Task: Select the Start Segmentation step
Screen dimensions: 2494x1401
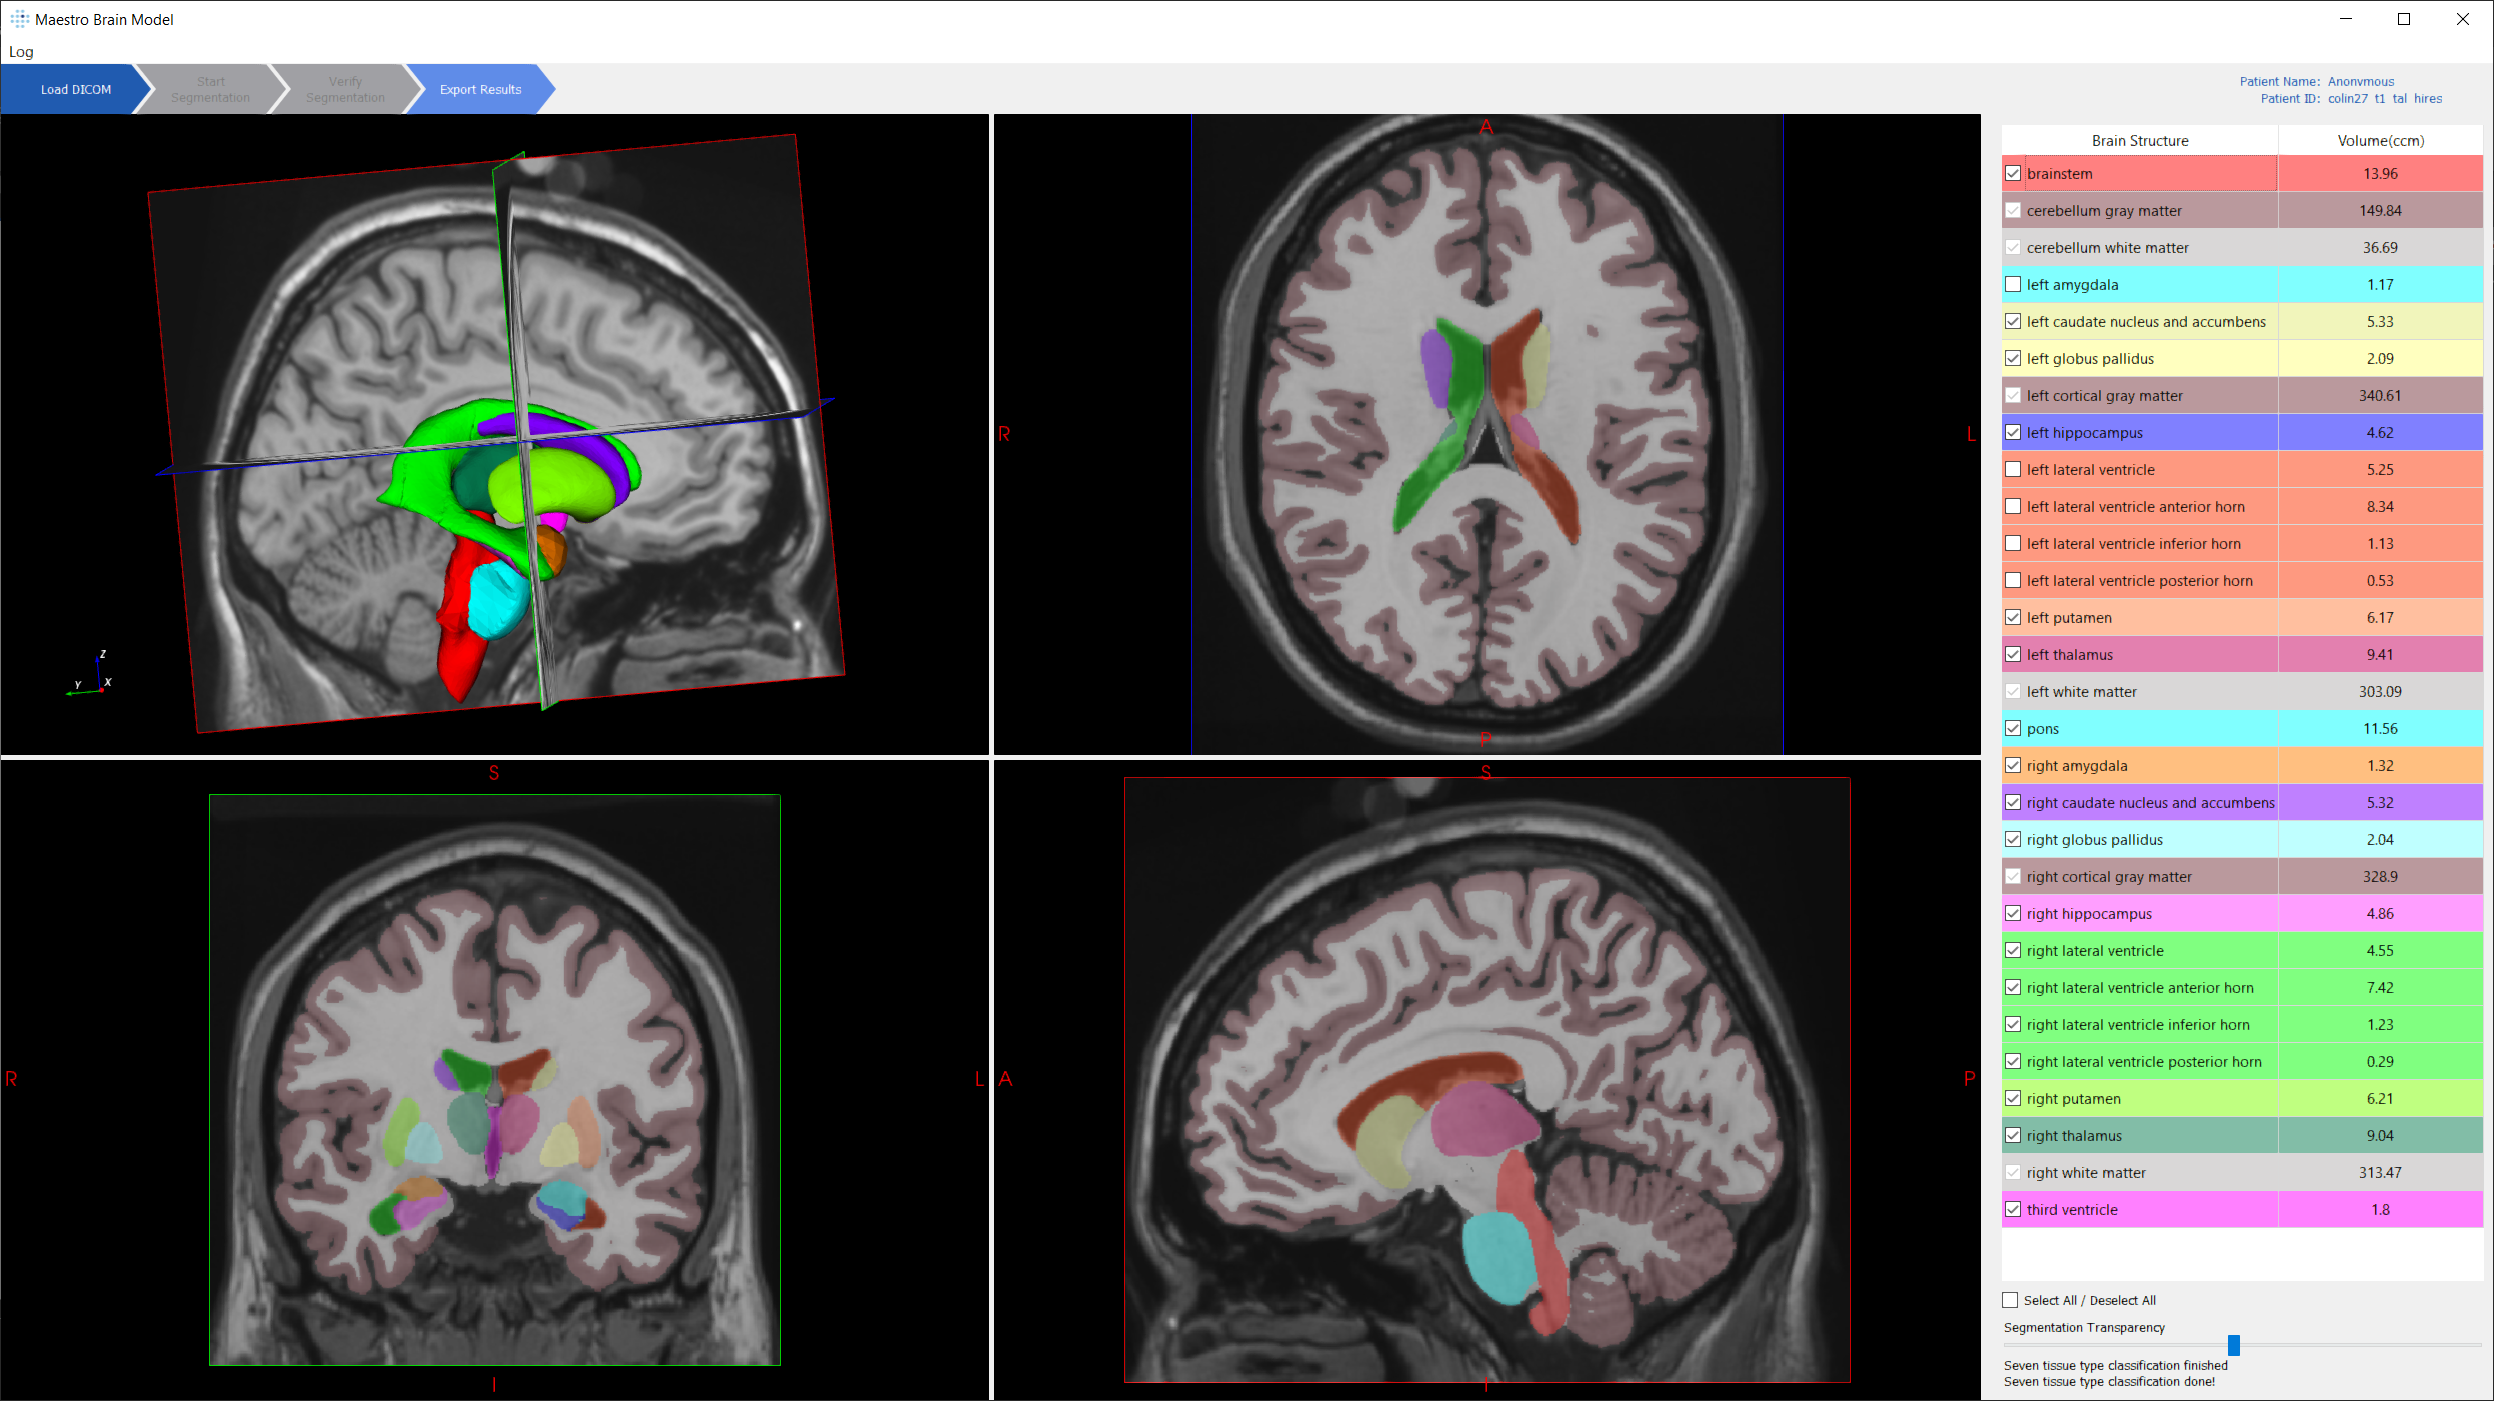Action: (210, 90)
